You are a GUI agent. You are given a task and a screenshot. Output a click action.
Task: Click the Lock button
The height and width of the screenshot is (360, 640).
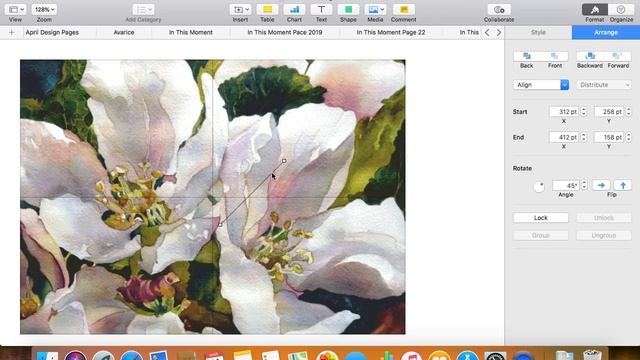[540, 218]
